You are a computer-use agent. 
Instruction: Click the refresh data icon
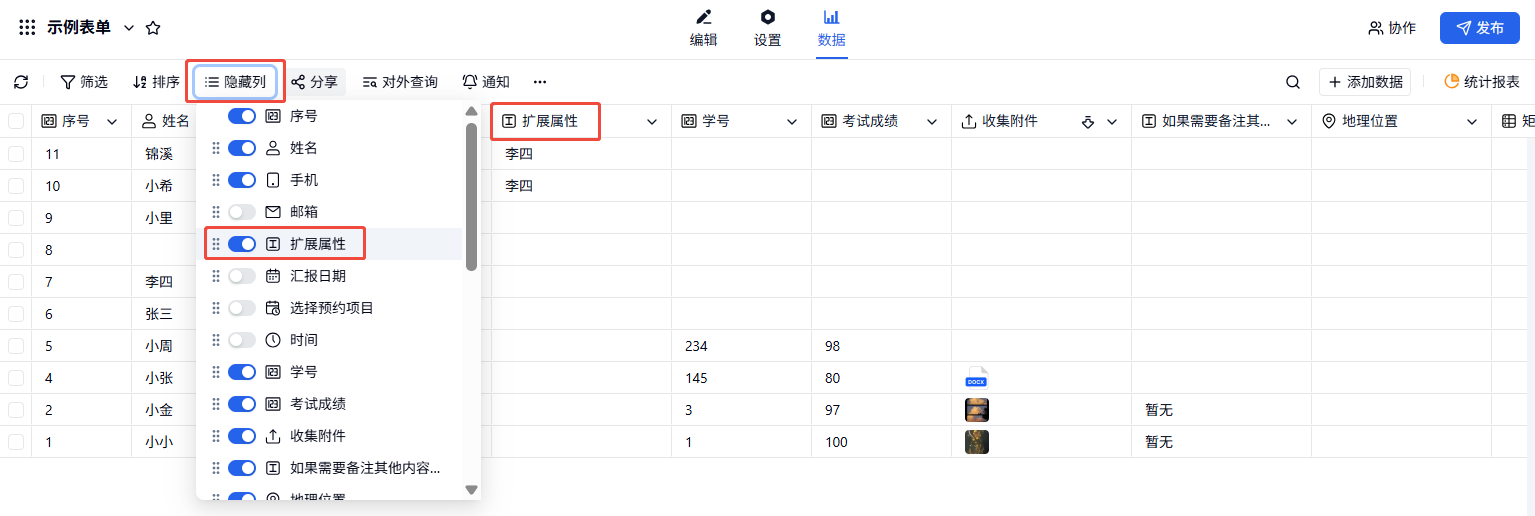(x=21, y=82)
